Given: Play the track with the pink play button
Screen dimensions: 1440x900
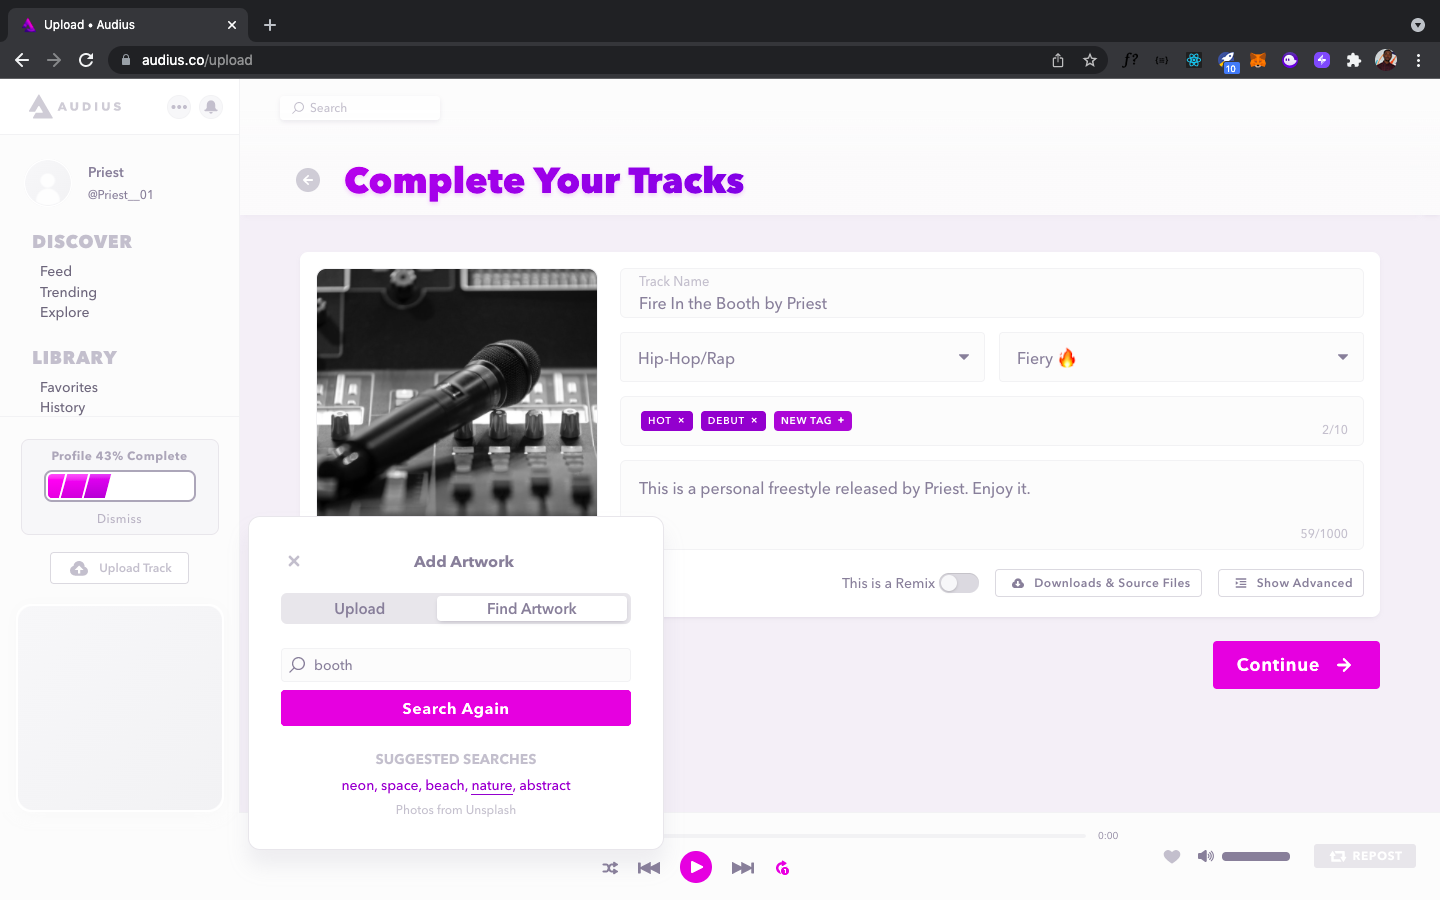Looking at the screenshot, I should point(696,867).
